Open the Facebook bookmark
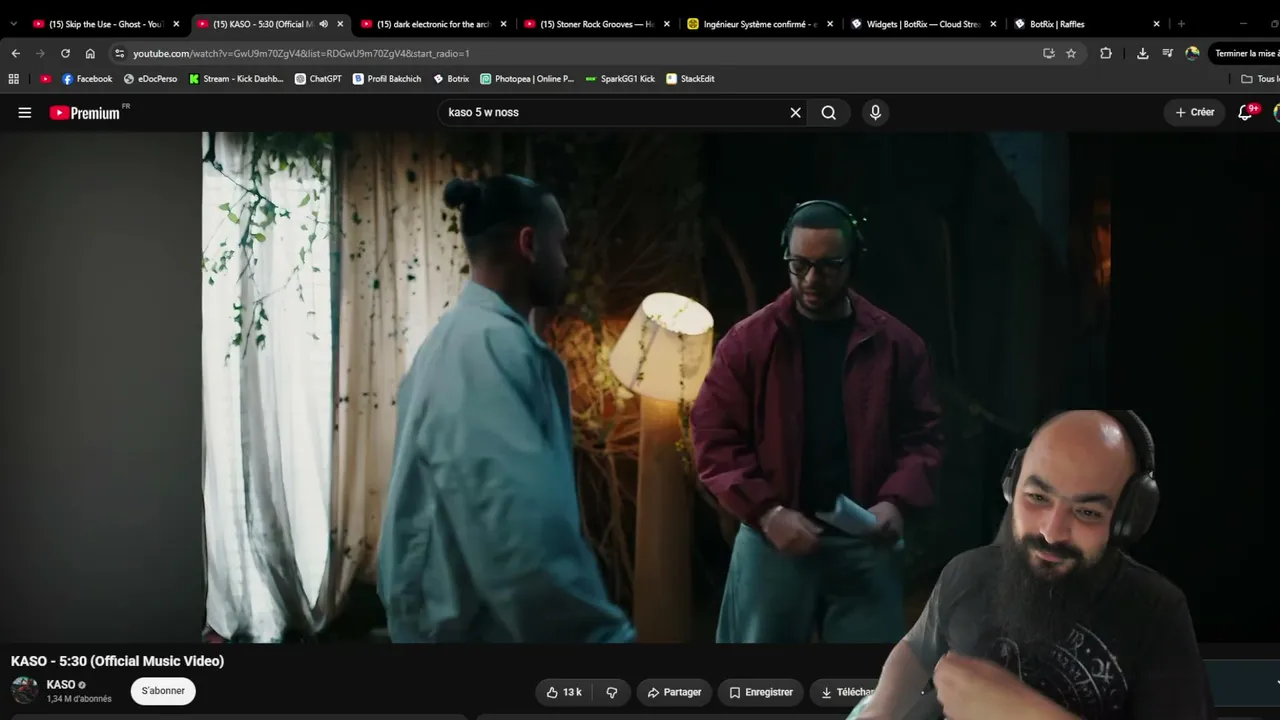Screen dimensions: 1280x720 tap(87, 79)
